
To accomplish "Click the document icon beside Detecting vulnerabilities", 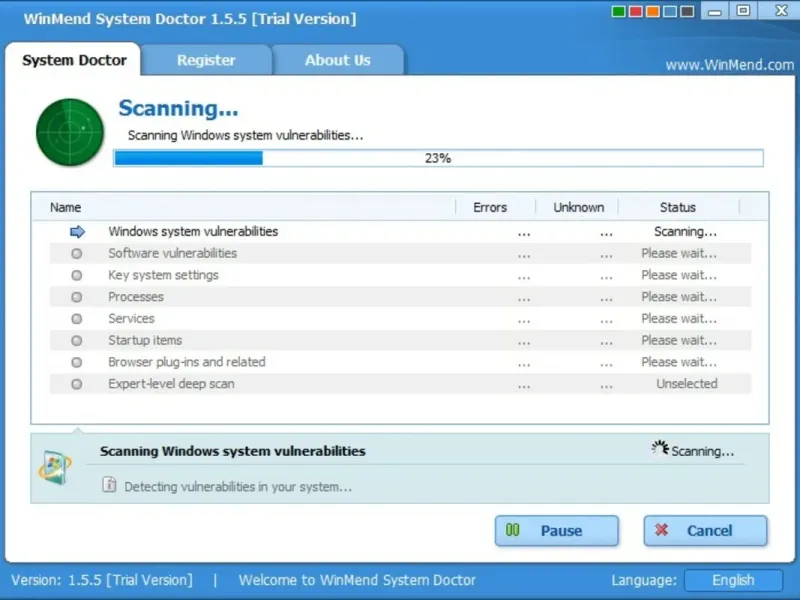I will [109, 484].
